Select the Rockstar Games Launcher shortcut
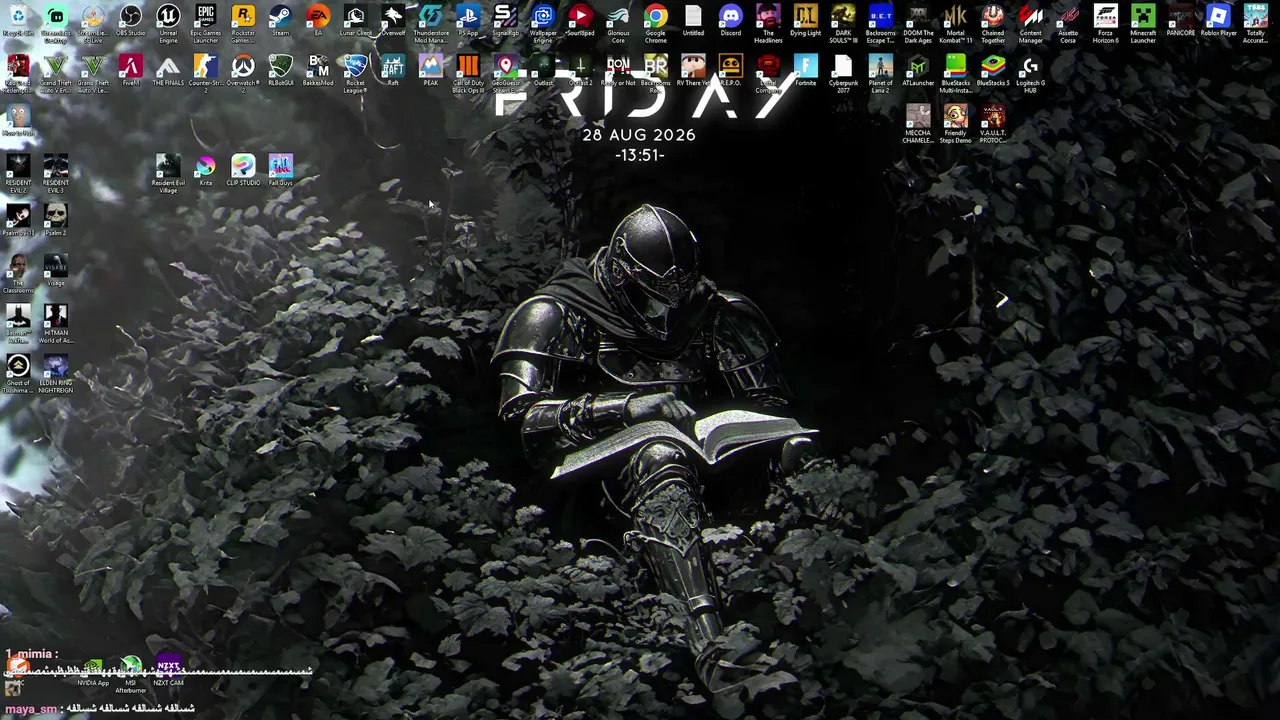1280x720 pixels. tap(243, 24)
